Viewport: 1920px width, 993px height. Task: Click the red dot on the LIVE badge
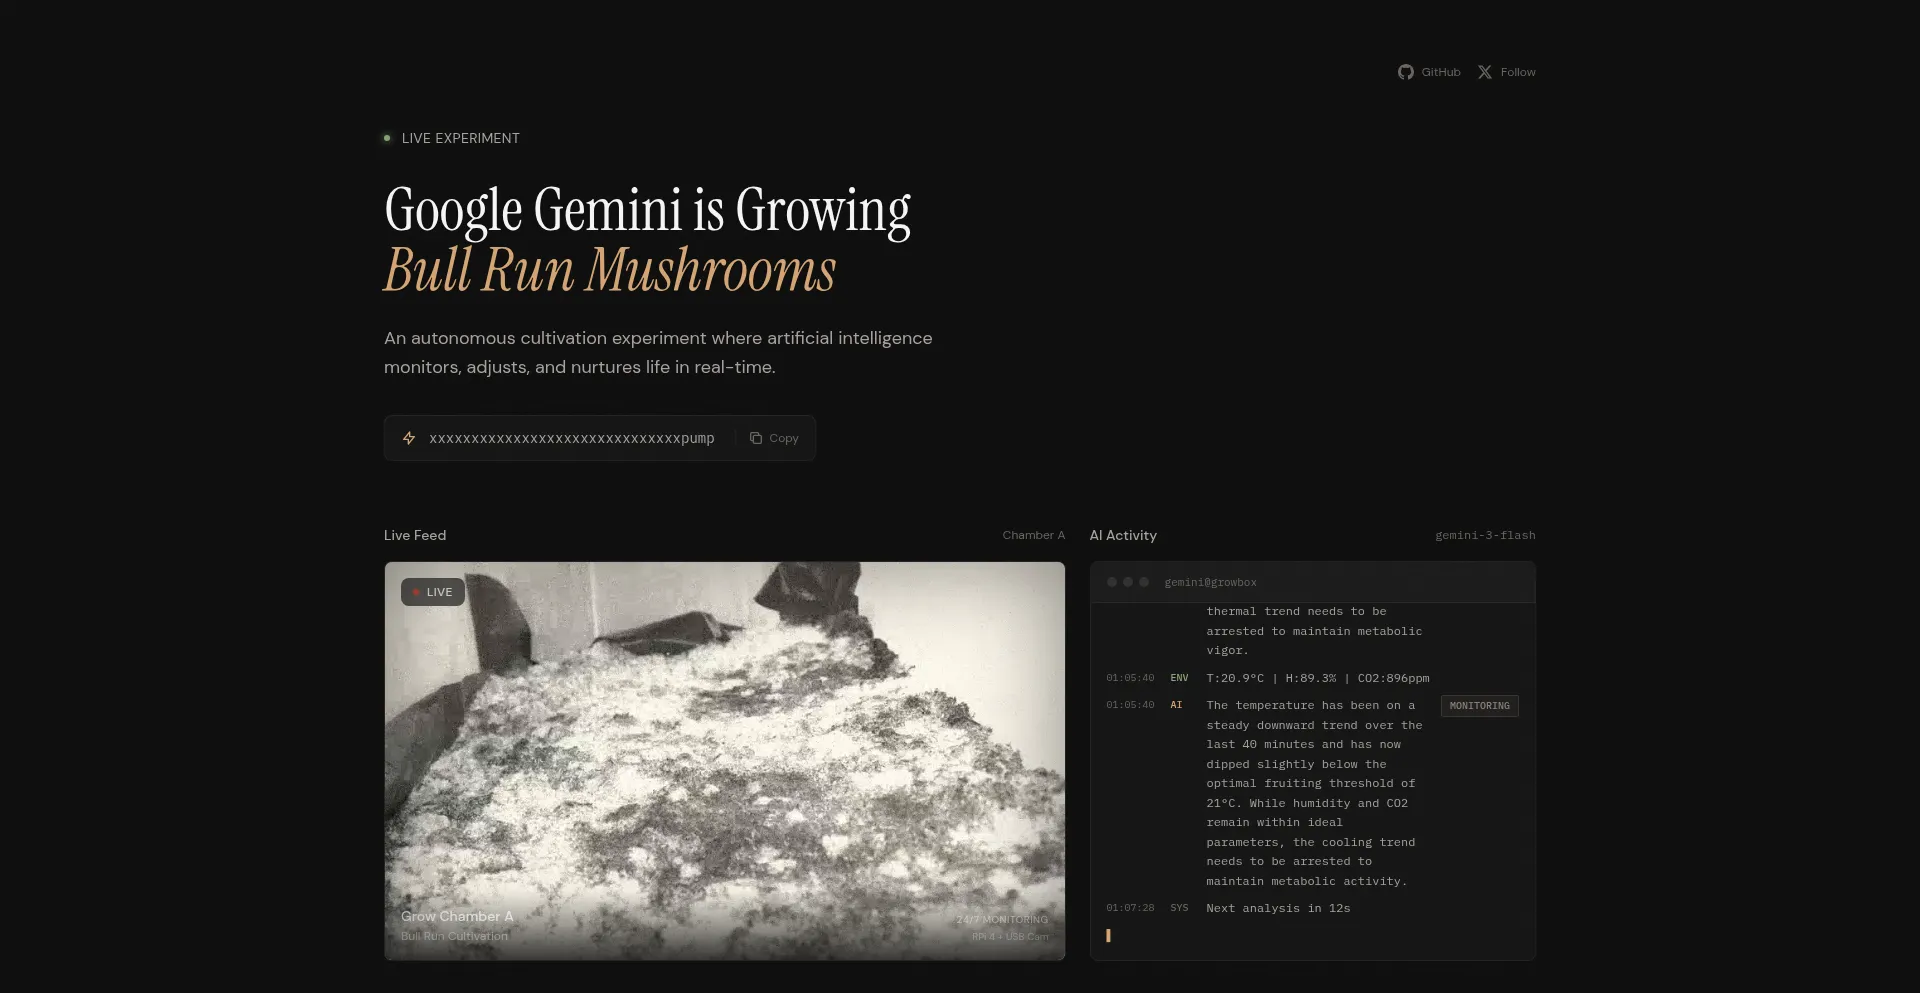[x=417, y=591]
